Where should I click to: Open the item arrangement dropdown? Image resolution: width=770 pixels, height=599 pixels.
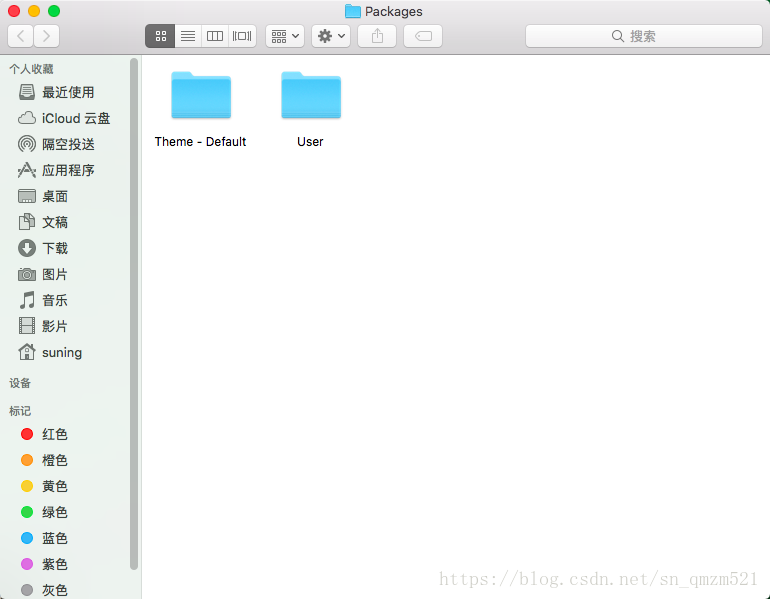[x=285, y=36]
